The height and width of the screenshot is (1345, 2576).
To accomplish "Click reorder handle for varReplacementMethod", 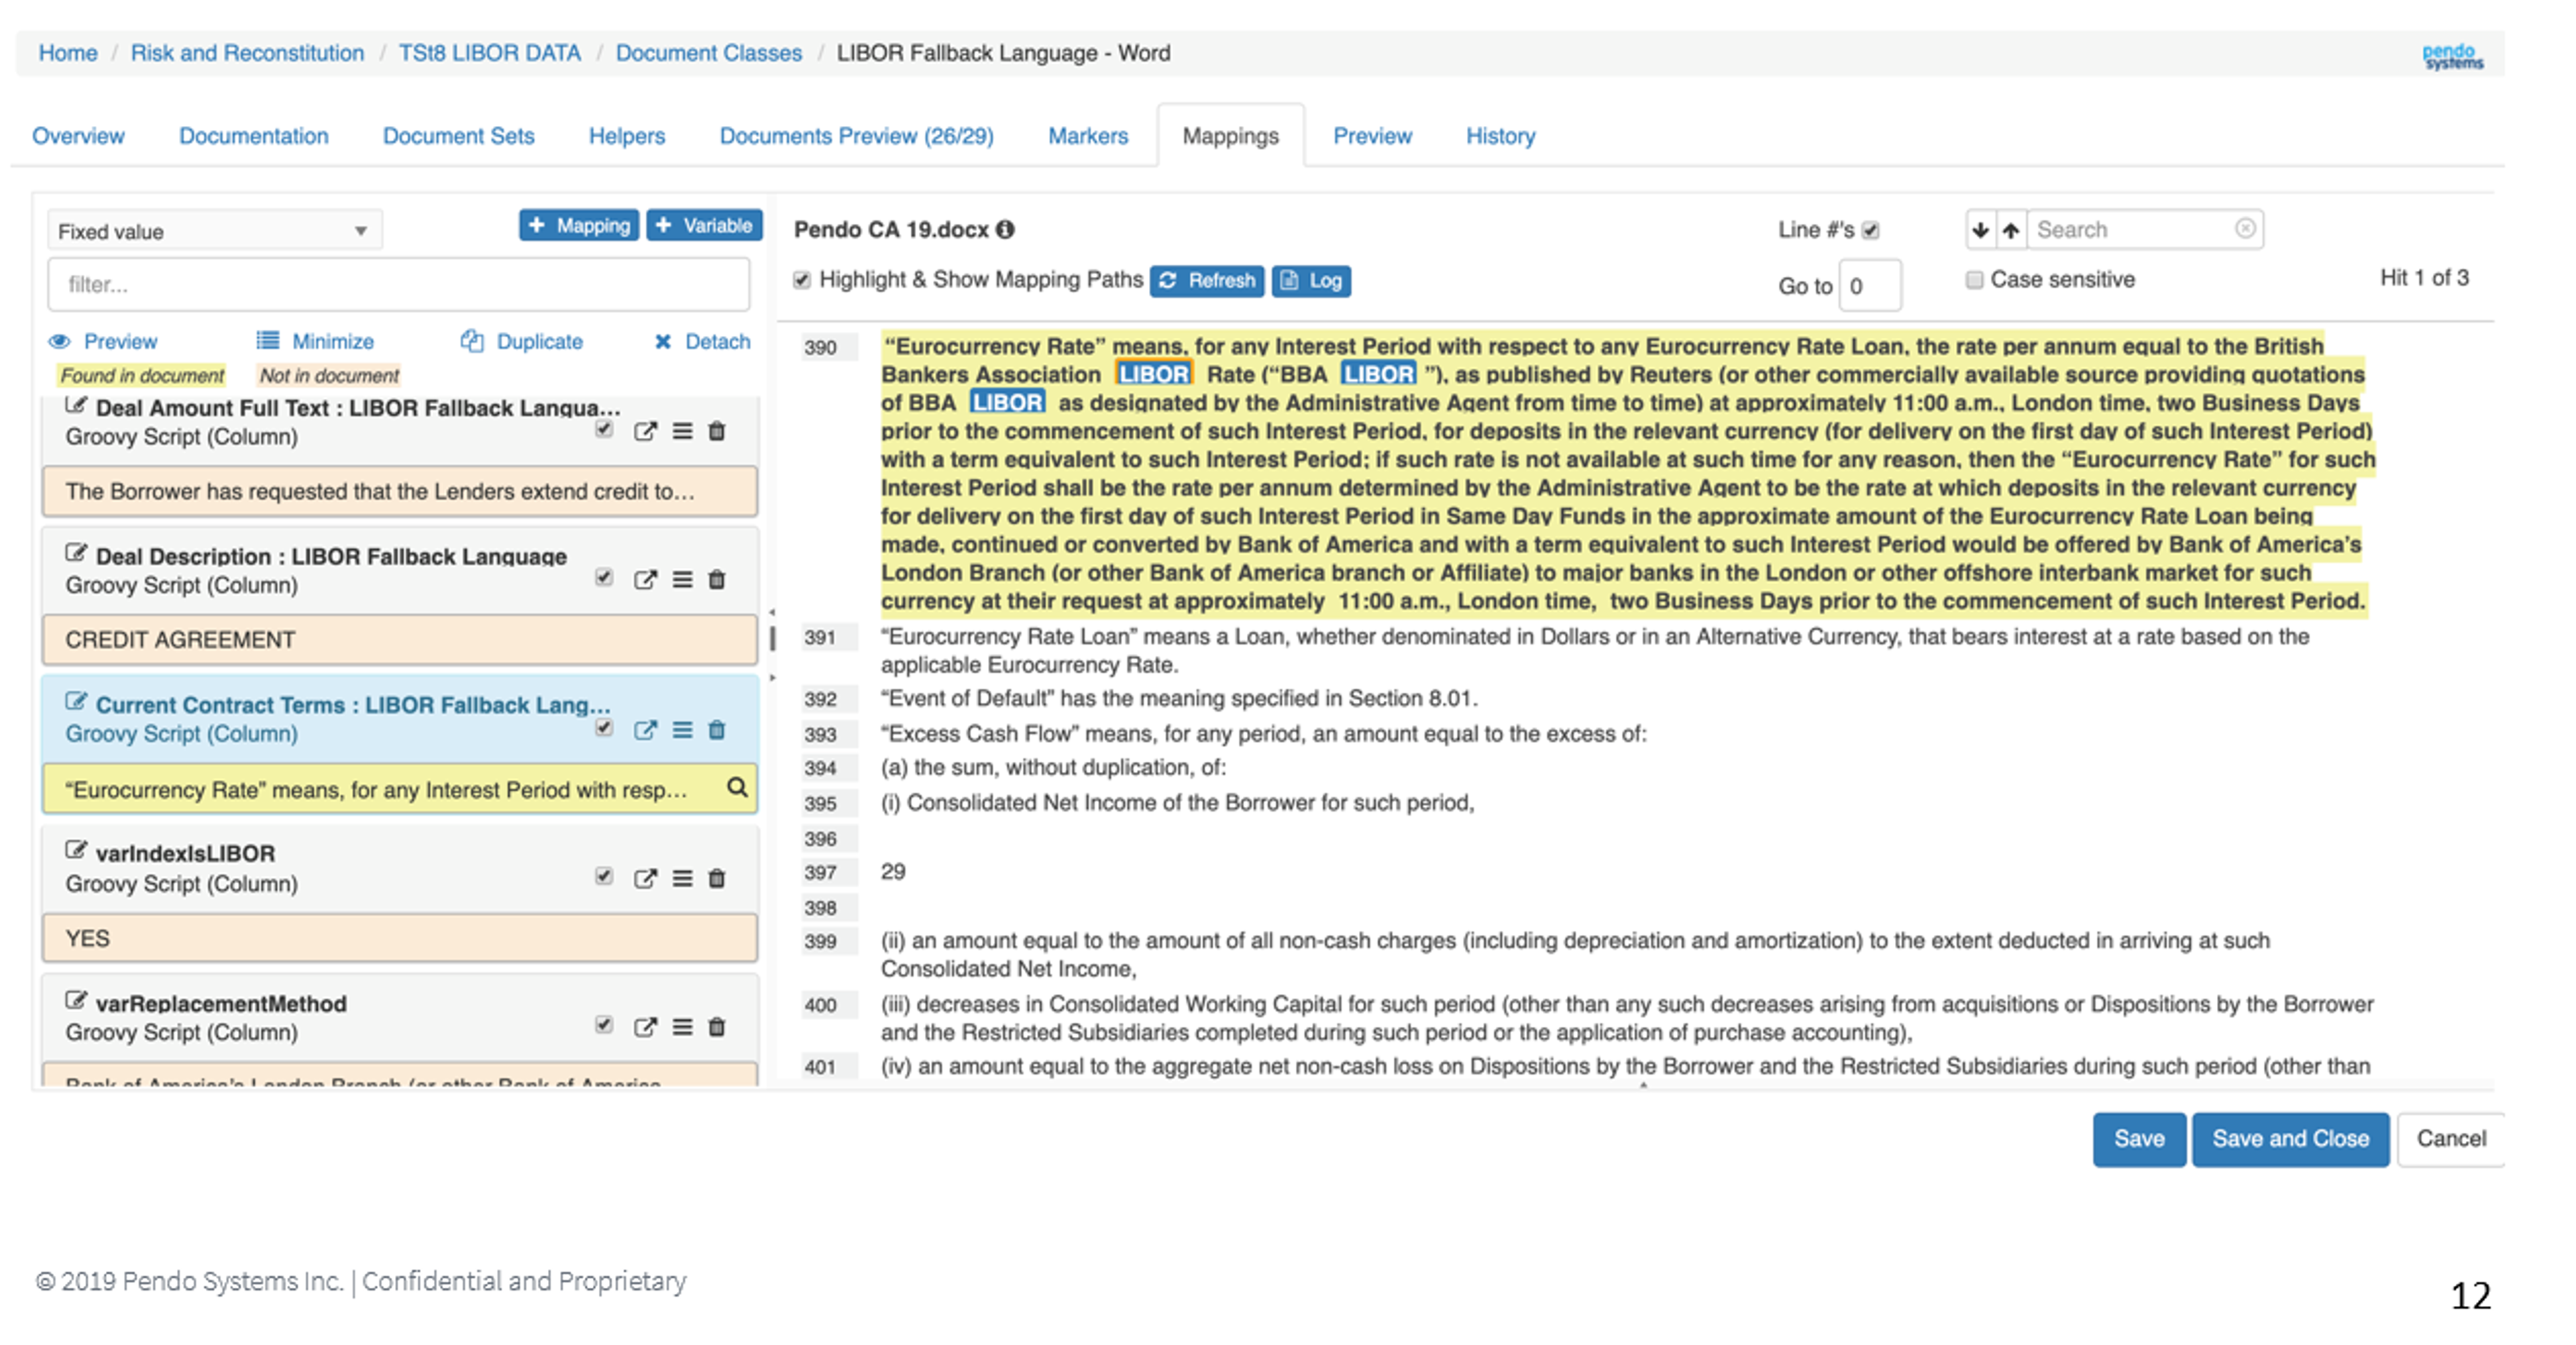I will (682, 1027).
